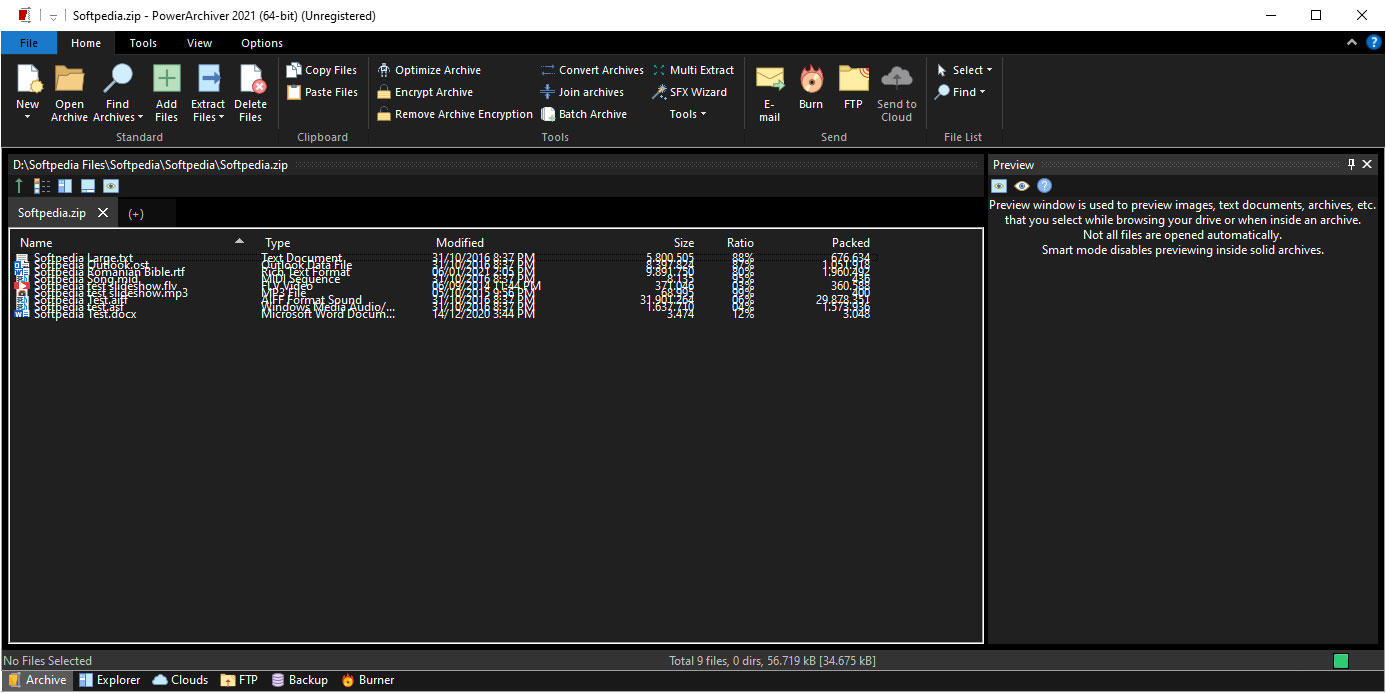Open the File menu
The image size is (1386, 693).
[29, 43]
